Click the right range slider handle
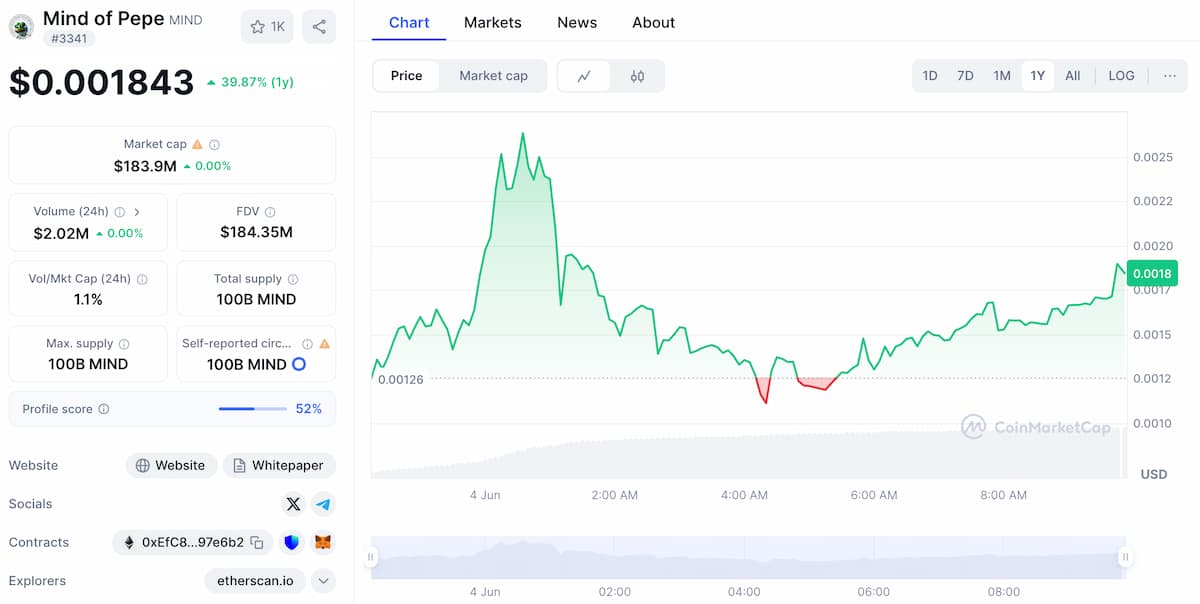The width and height of the screenshot is (1200, 604). pos(1125,557)
